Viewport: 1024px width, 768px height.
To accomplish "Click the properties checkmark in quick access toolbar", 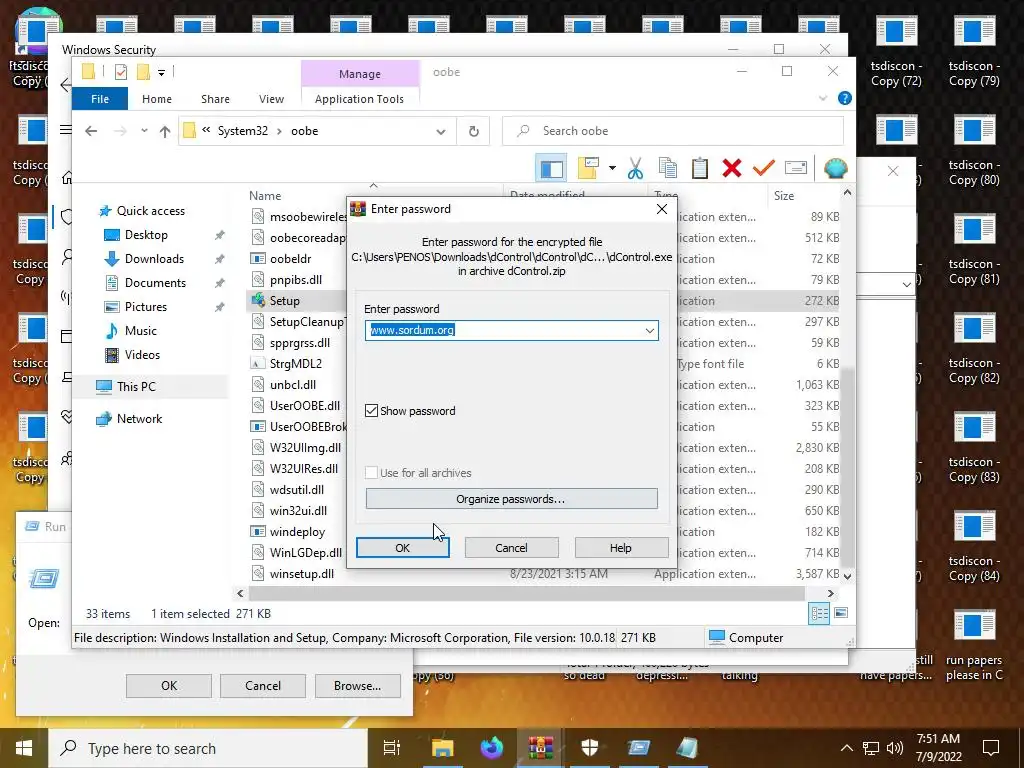I will [121, 72].
